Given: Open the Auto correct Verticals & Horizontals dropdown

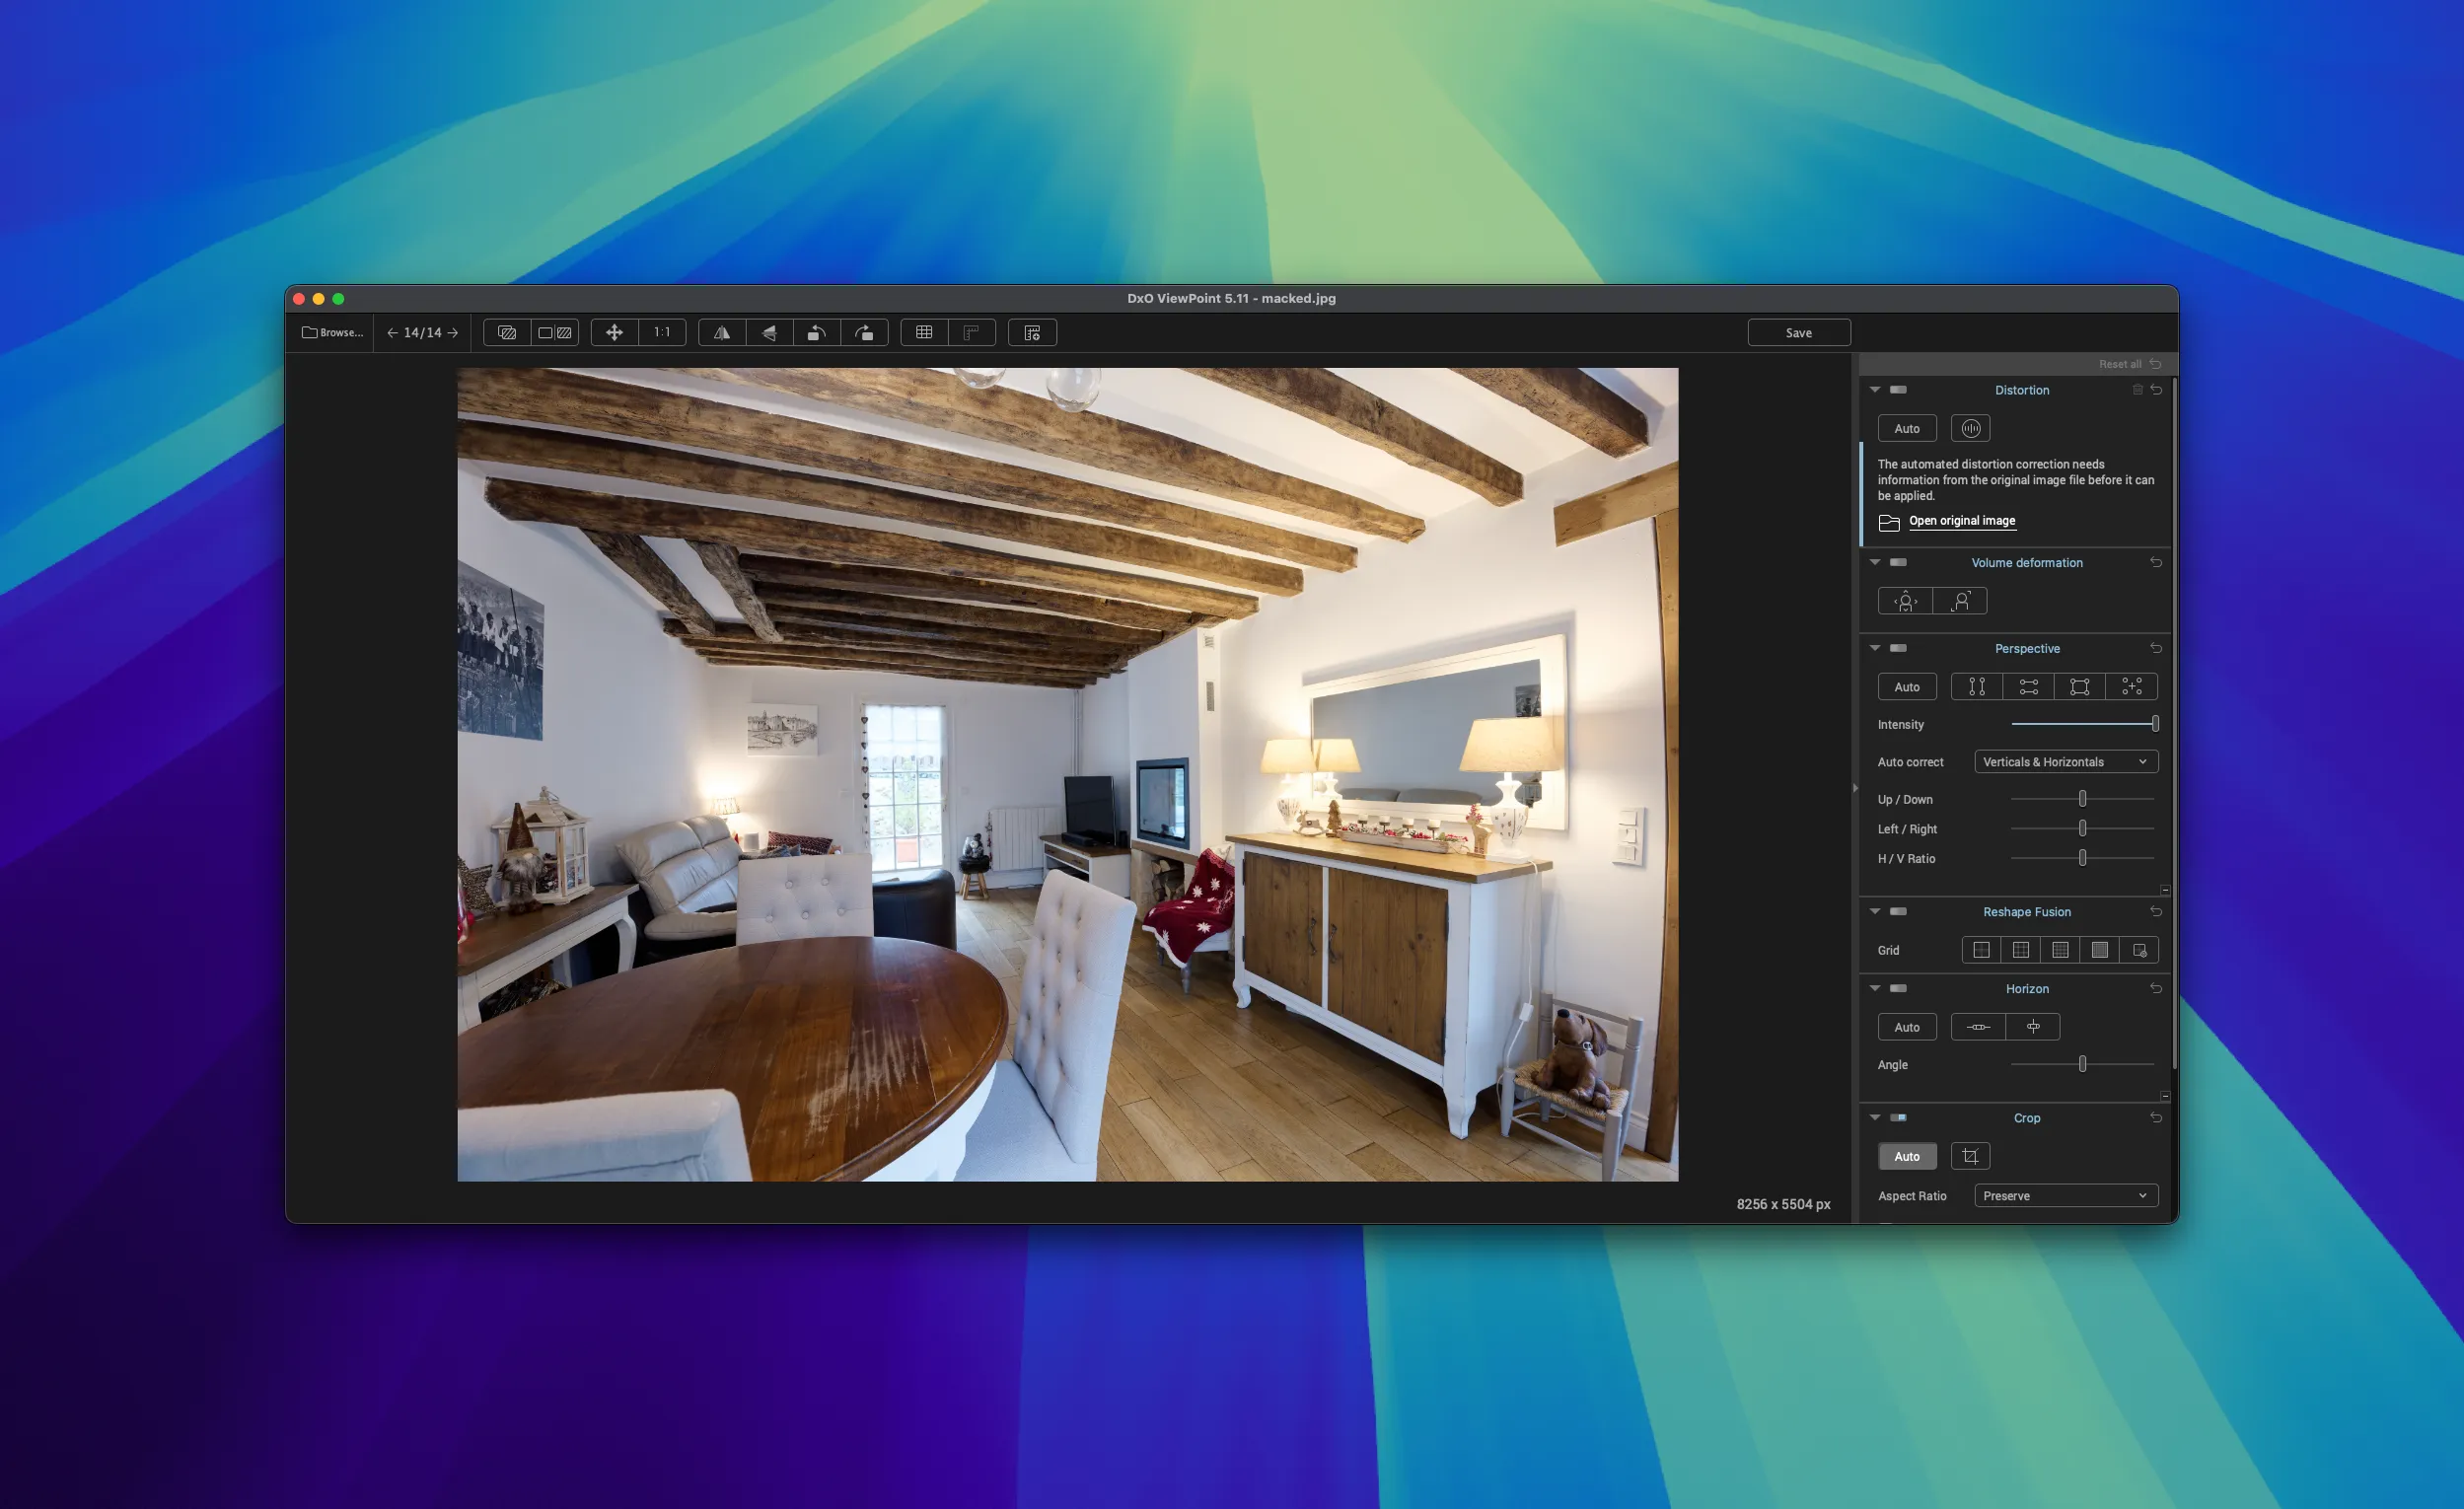Looking at the screenshot, I should (2065, 762).
